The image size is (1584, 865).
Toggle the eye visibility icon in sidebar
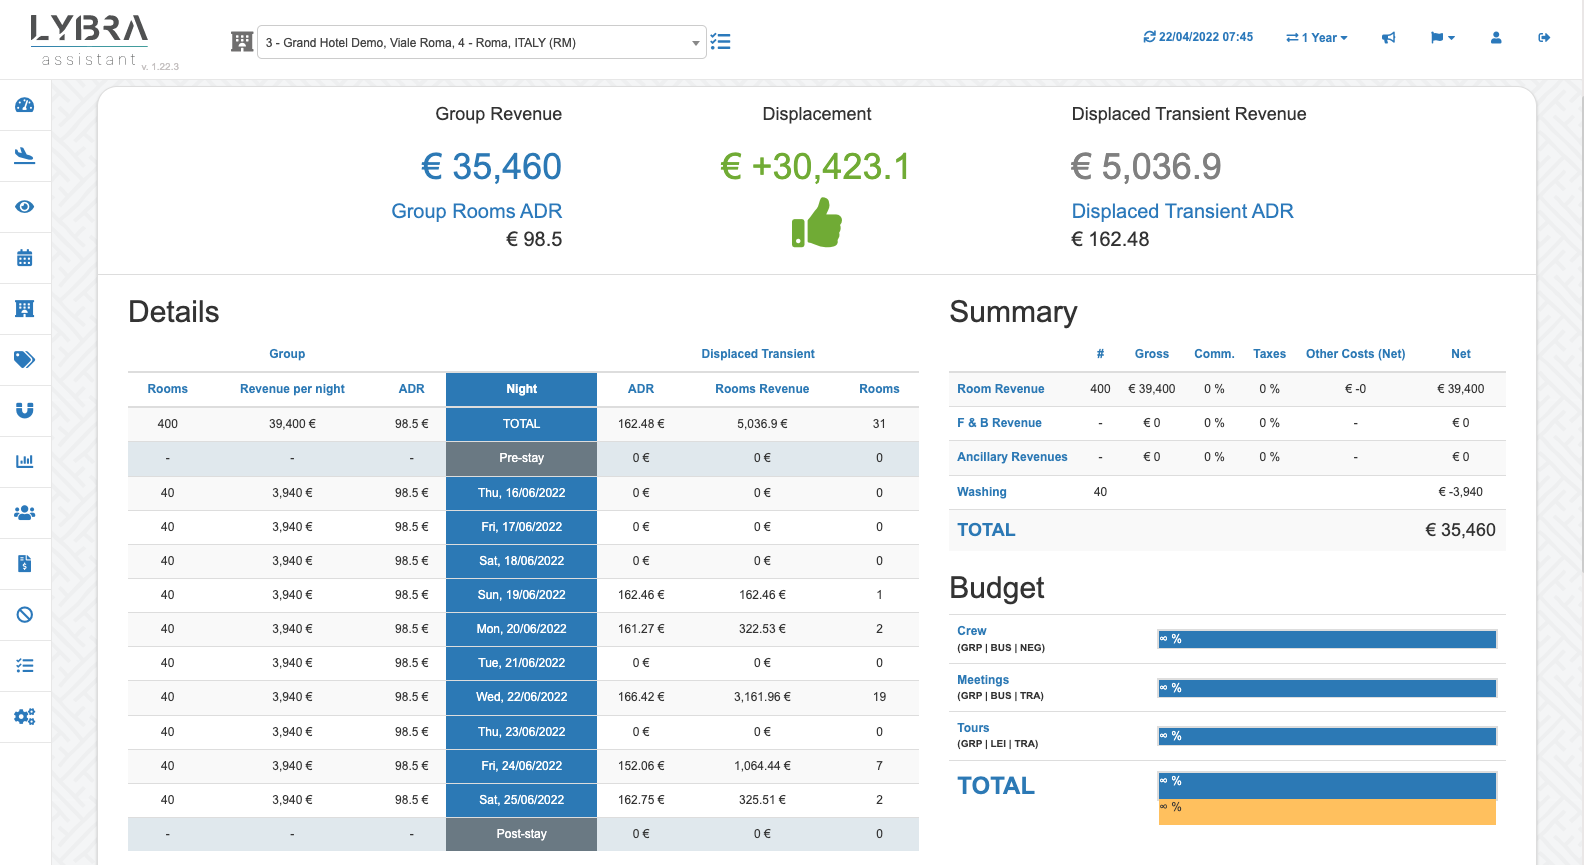25,207
